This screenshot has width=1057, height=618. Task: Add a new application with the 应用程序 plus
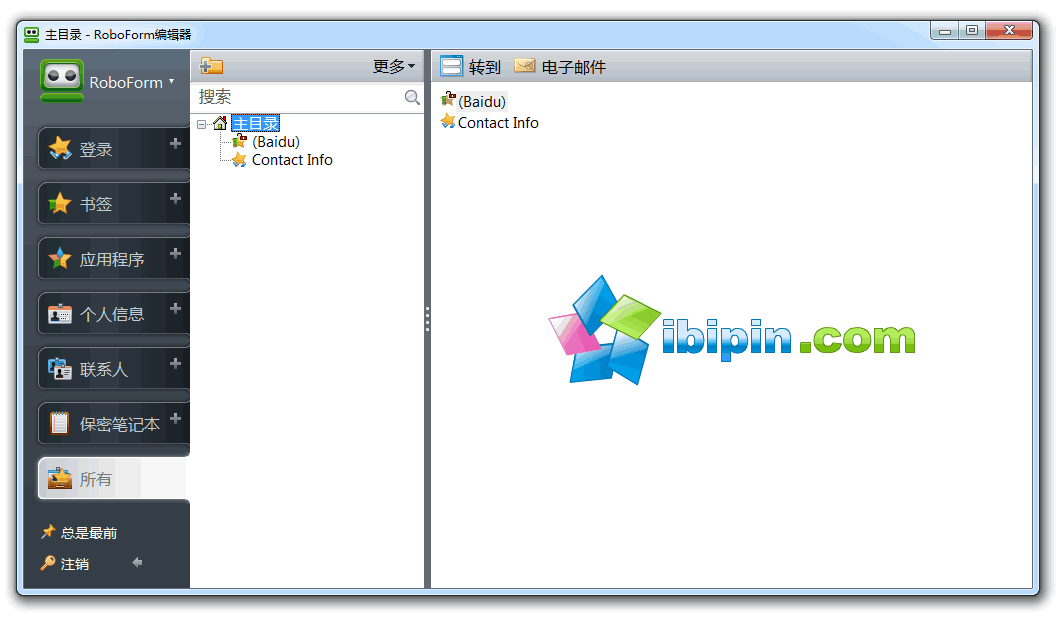pyautogui.click(x=175, y=253)
